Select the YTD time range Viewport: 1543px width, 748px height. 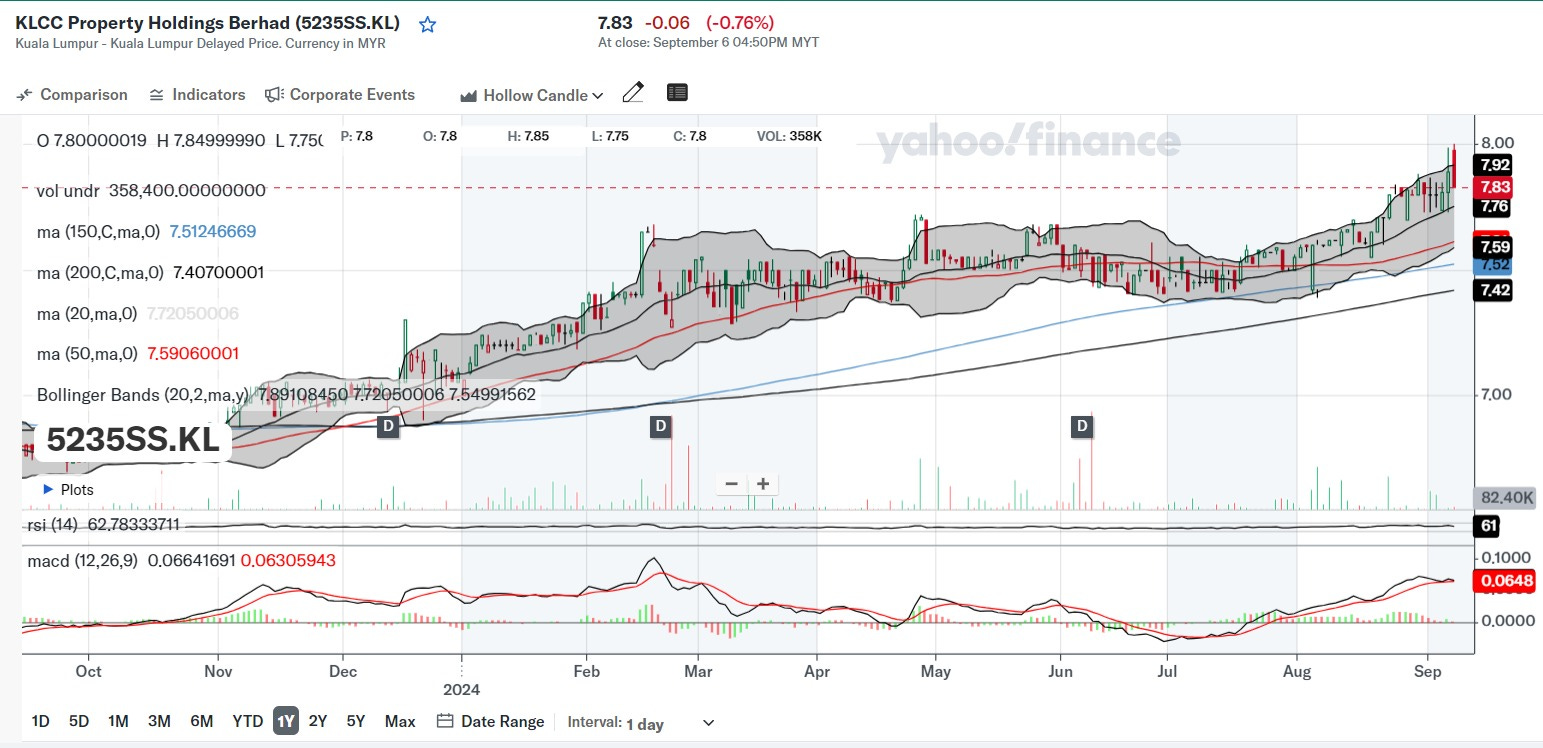tap(247, 721)
